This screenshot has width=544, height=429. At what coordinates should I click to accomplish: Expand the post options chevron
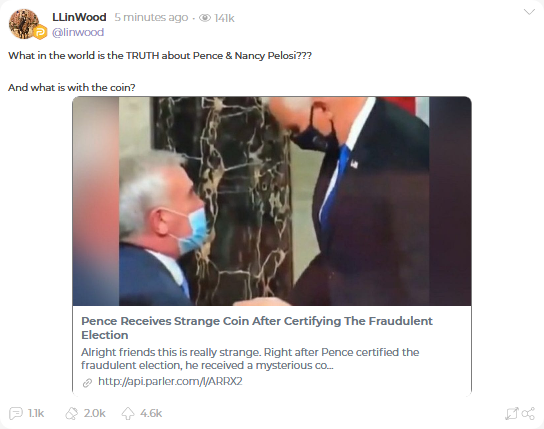(529, 12)
